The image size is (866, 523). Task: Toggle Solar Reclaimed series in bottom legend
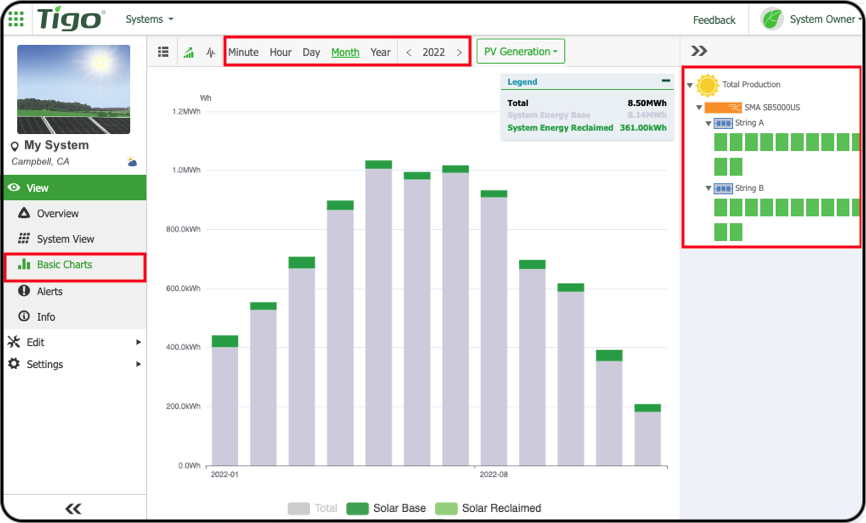click(488, 508)
